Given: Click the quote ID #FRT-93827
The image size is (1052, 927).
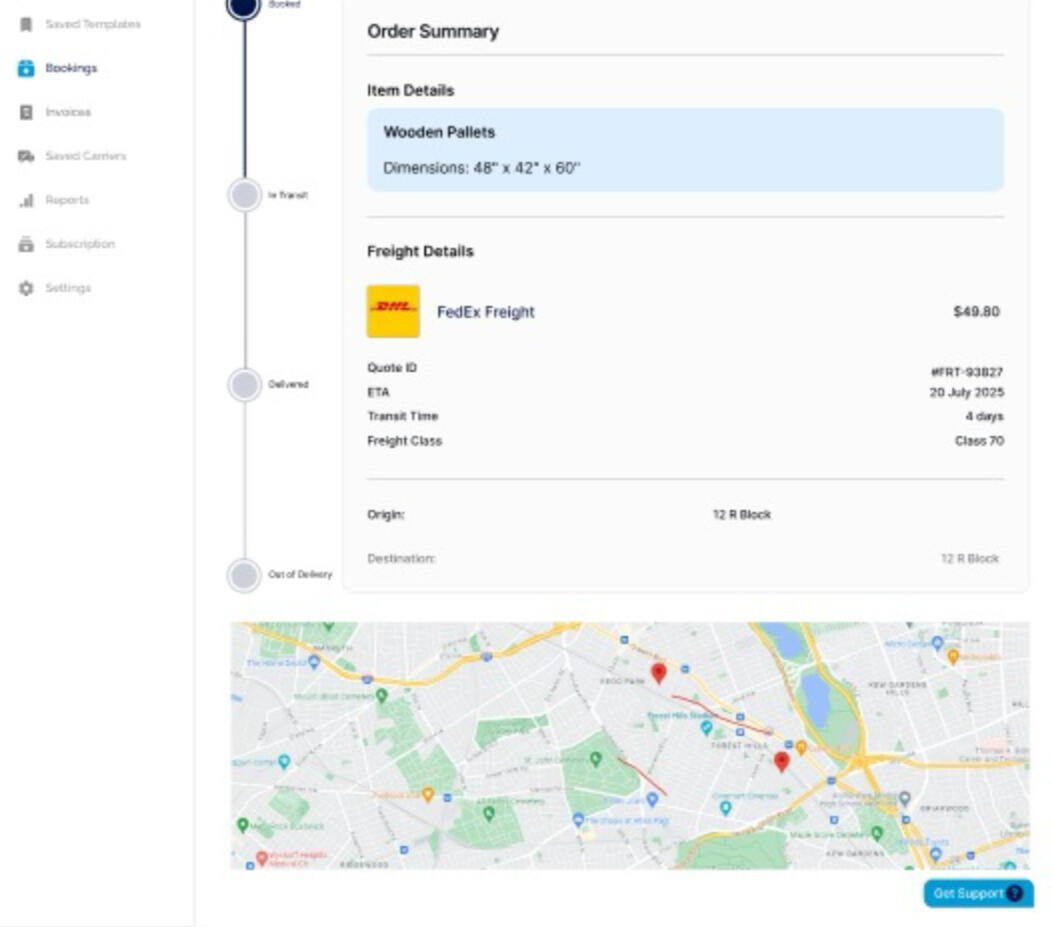Looking at the screenshot, I should pos(966,372).
